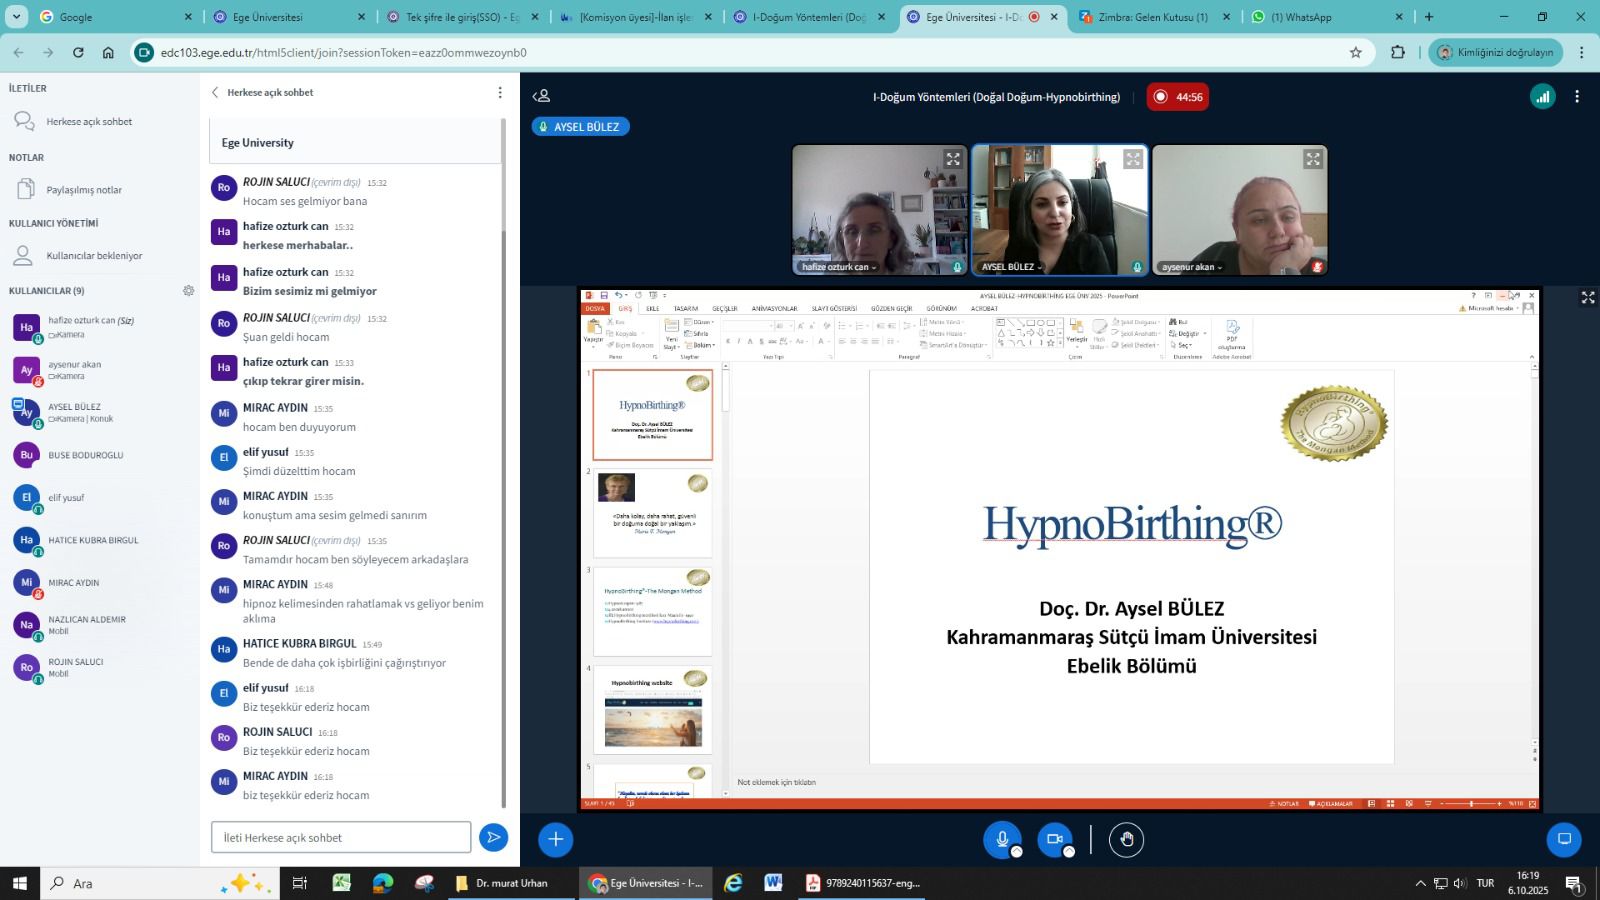Click the chat message input field
This screenshot has width=1600, height=900.
tap(340, 838)
